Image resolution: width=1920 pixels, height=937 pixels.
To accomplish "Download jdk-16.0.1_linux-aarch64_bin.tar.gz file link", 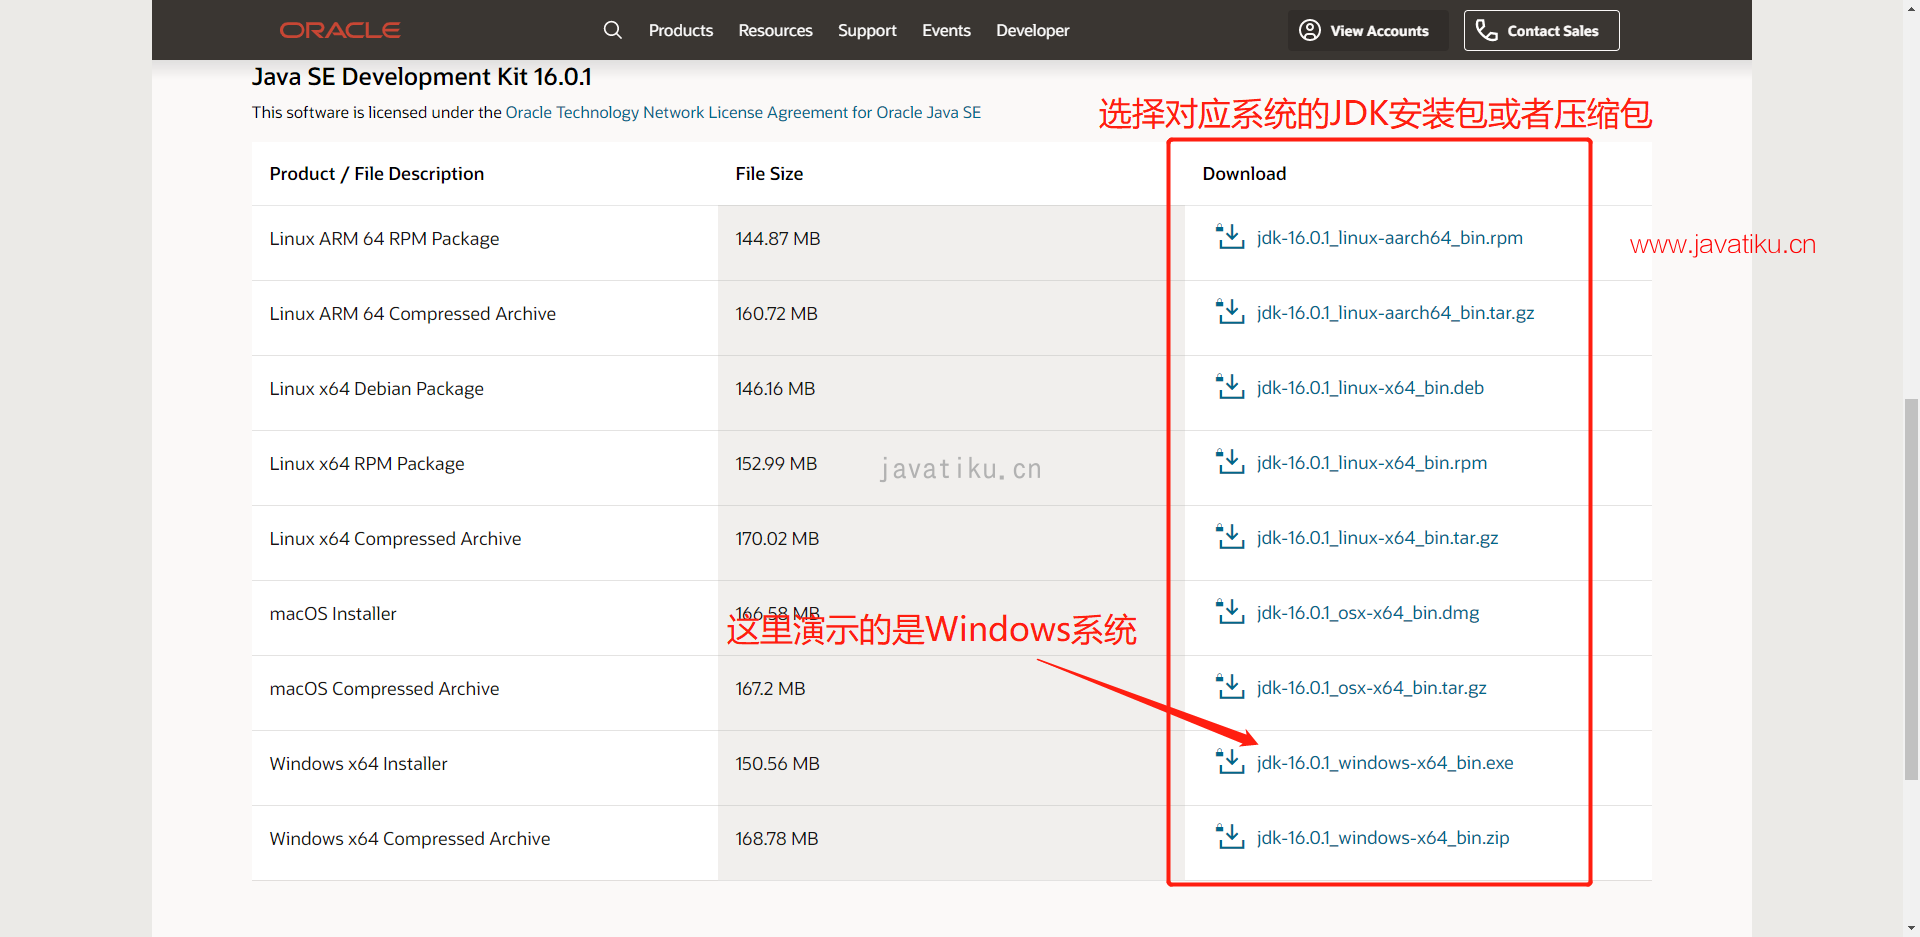I will coord(1395,313).
